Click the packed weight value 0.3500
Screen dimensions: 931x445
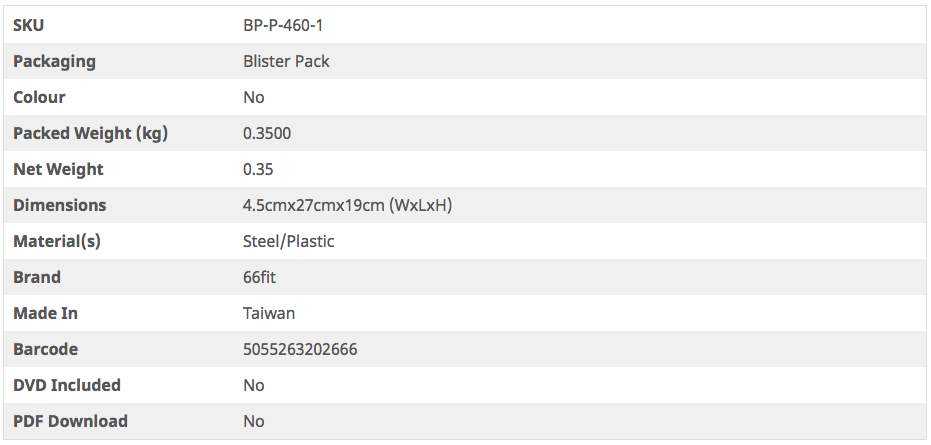pos(267,133)
